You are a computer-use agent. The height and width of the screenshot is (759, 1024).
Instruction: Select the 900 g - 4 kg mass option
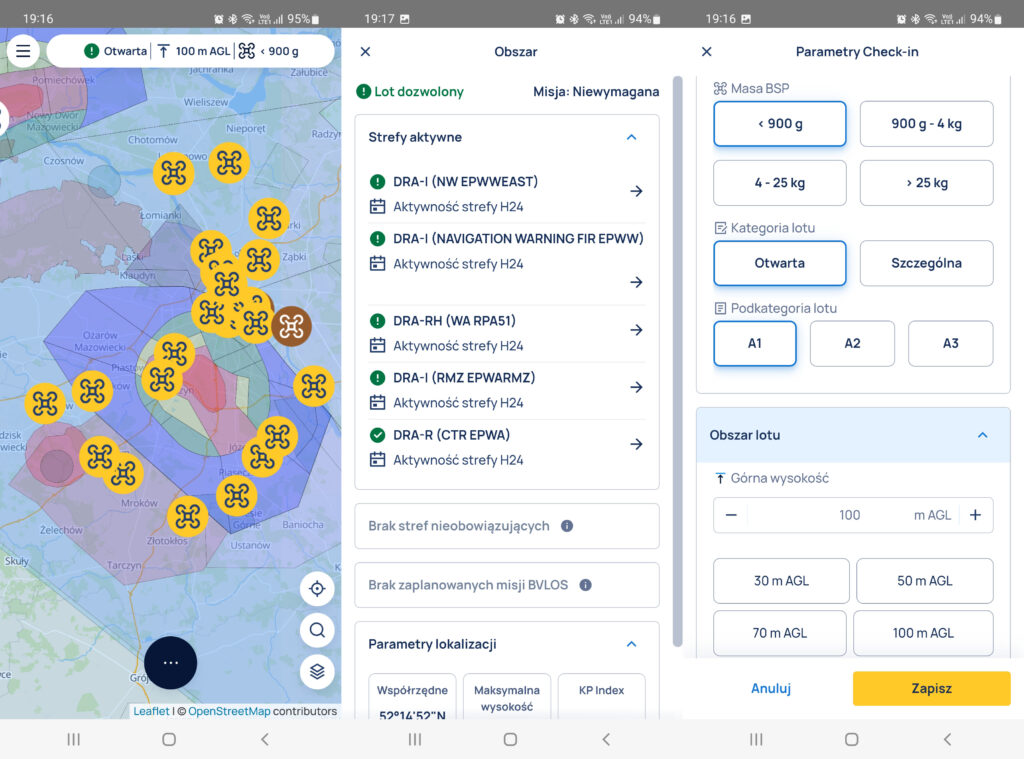[926, 124]
